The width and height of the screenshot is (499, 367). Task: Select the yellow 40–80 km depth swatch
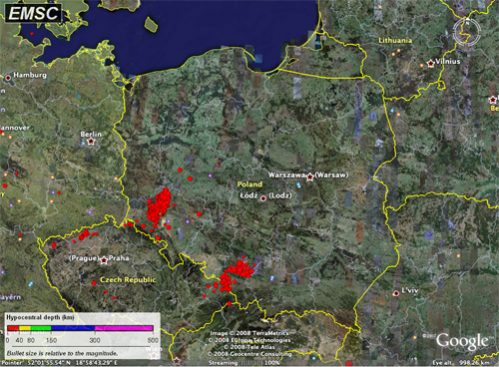[25, 328]
